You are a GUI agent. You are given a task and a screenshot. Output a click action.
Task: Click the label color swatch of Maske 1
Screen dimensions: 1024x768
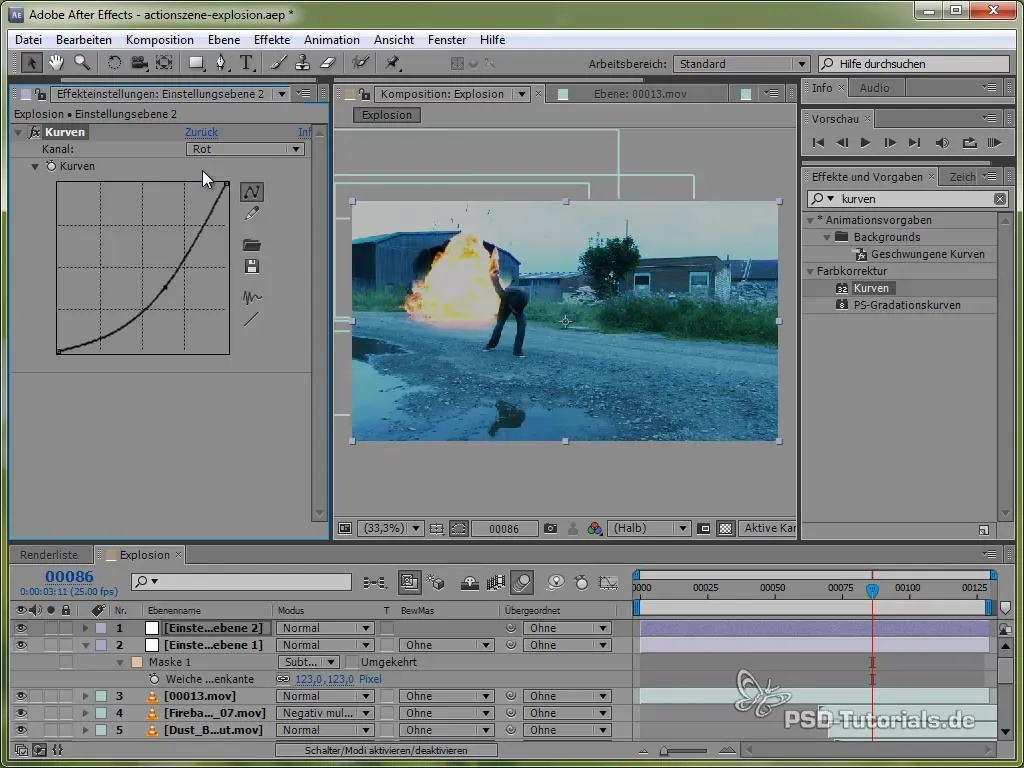pos(136,662)
